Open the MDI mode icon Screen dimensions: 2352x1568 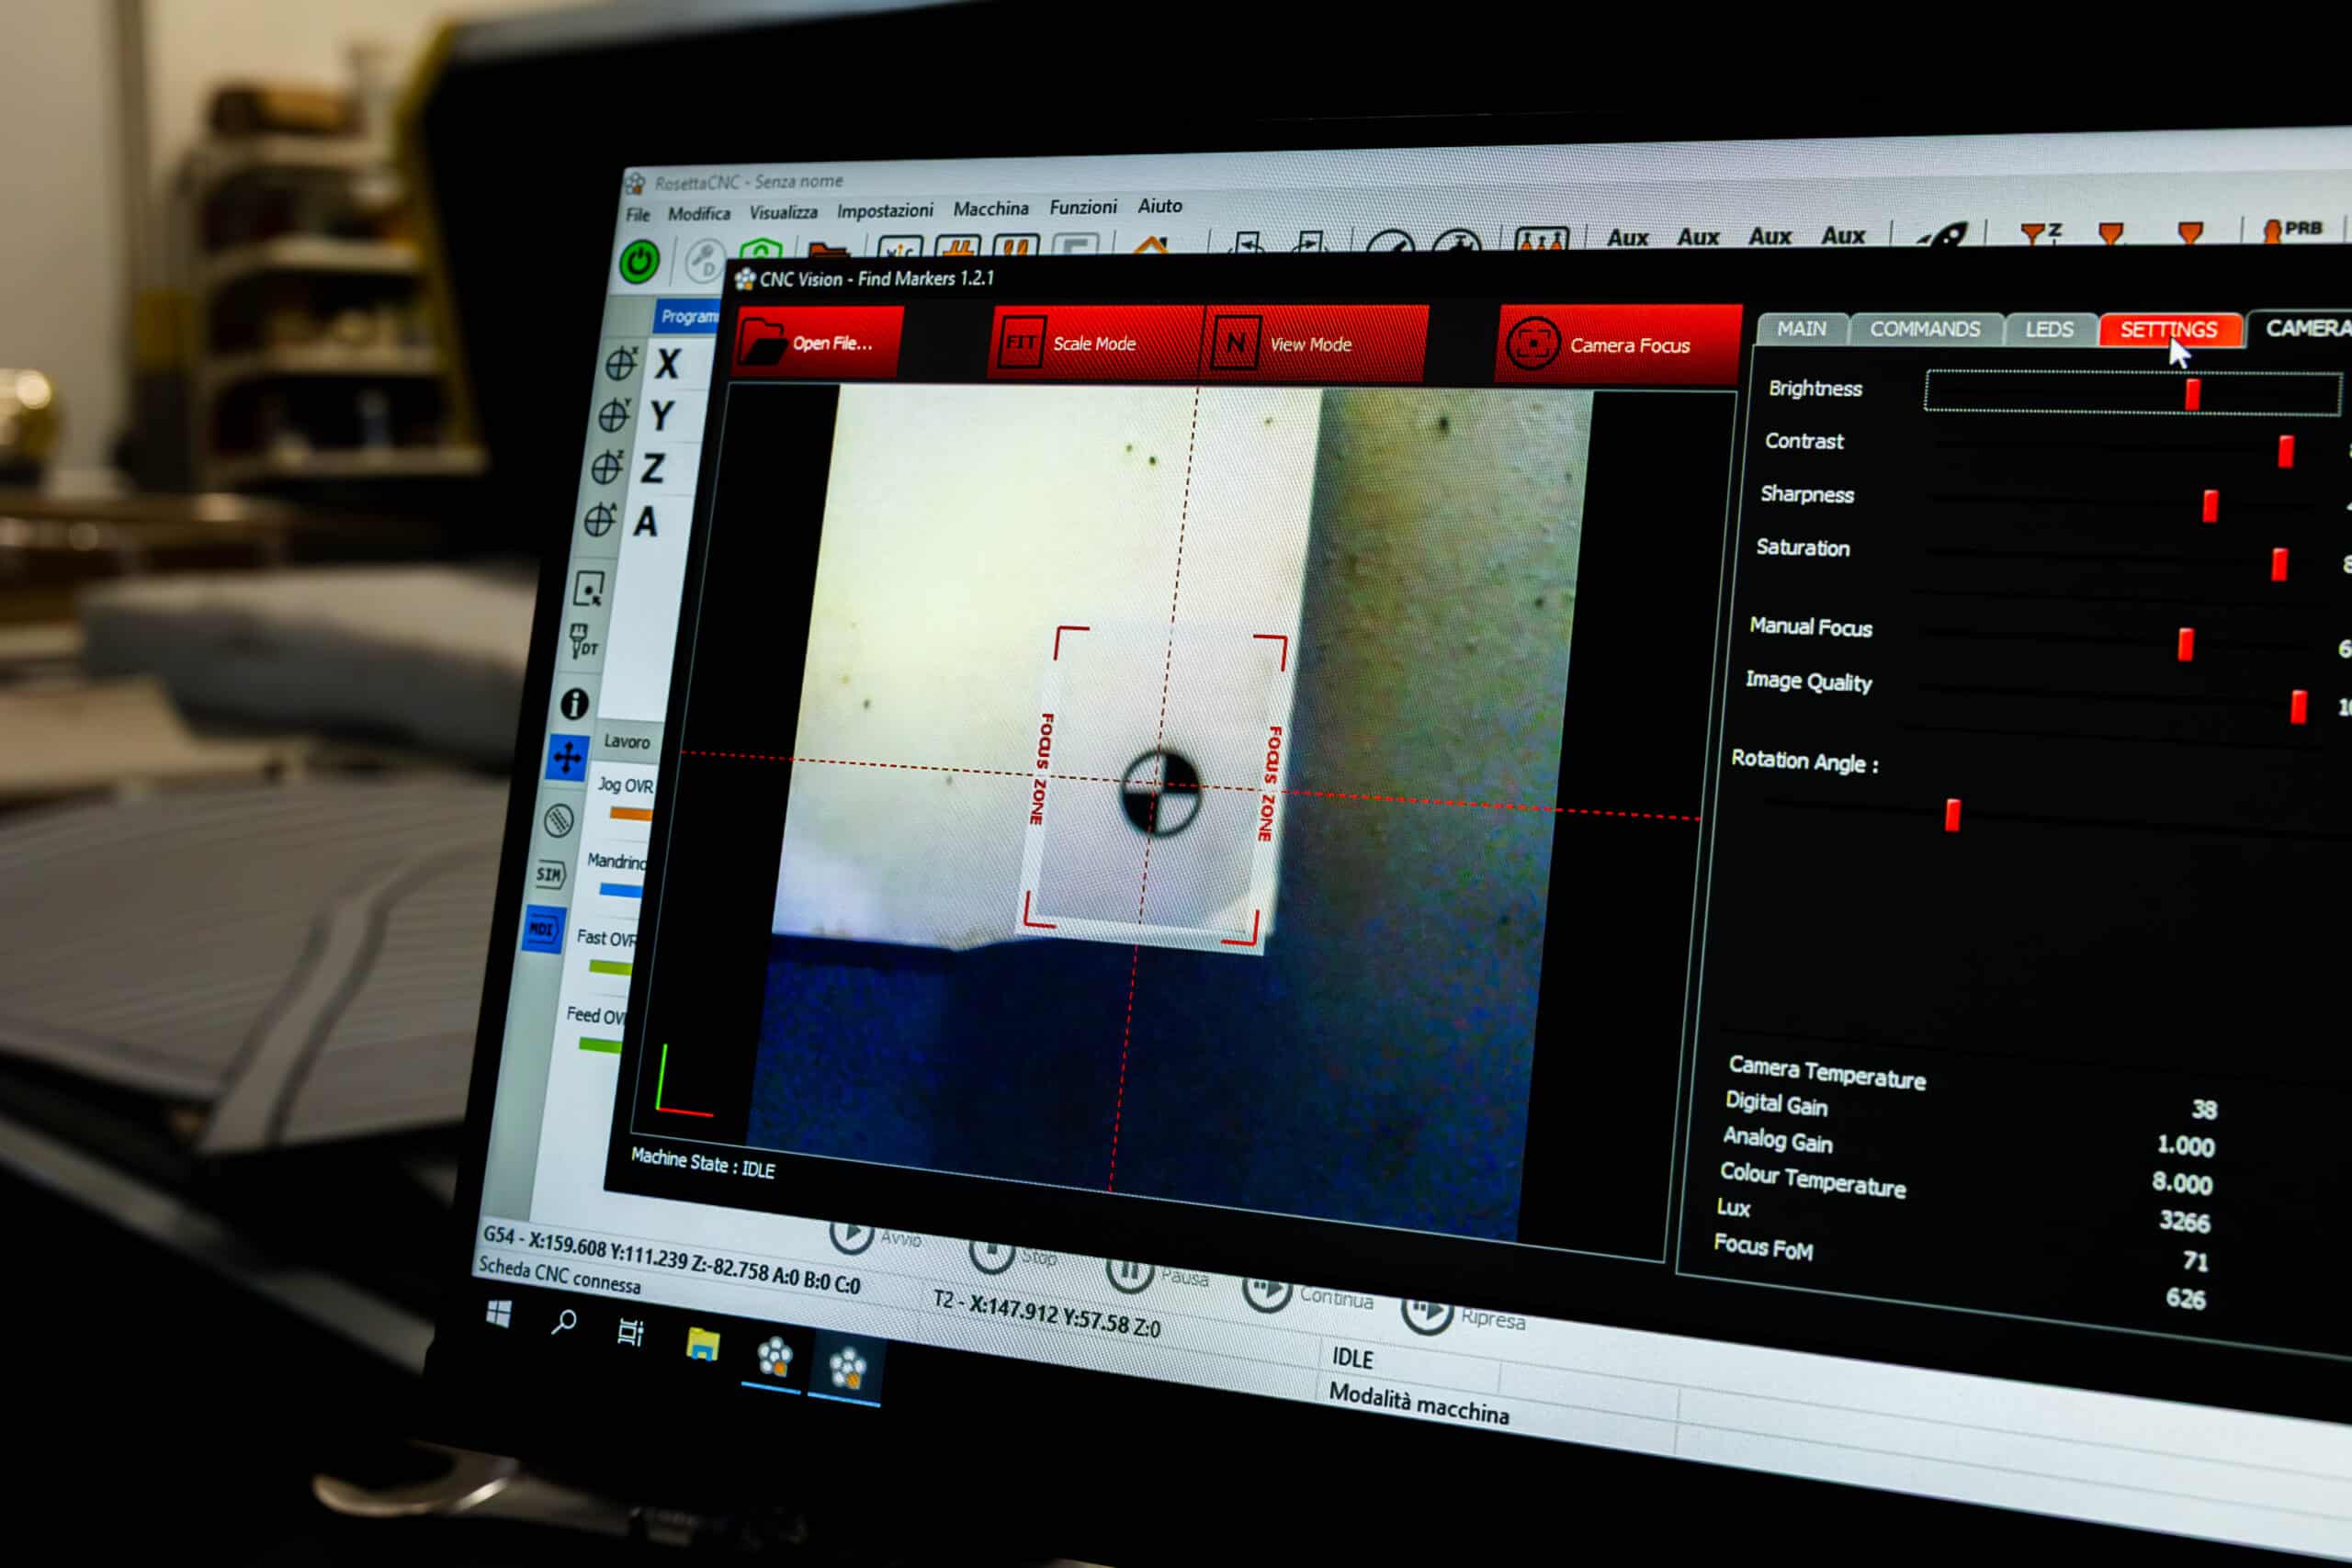click(542, 929)
